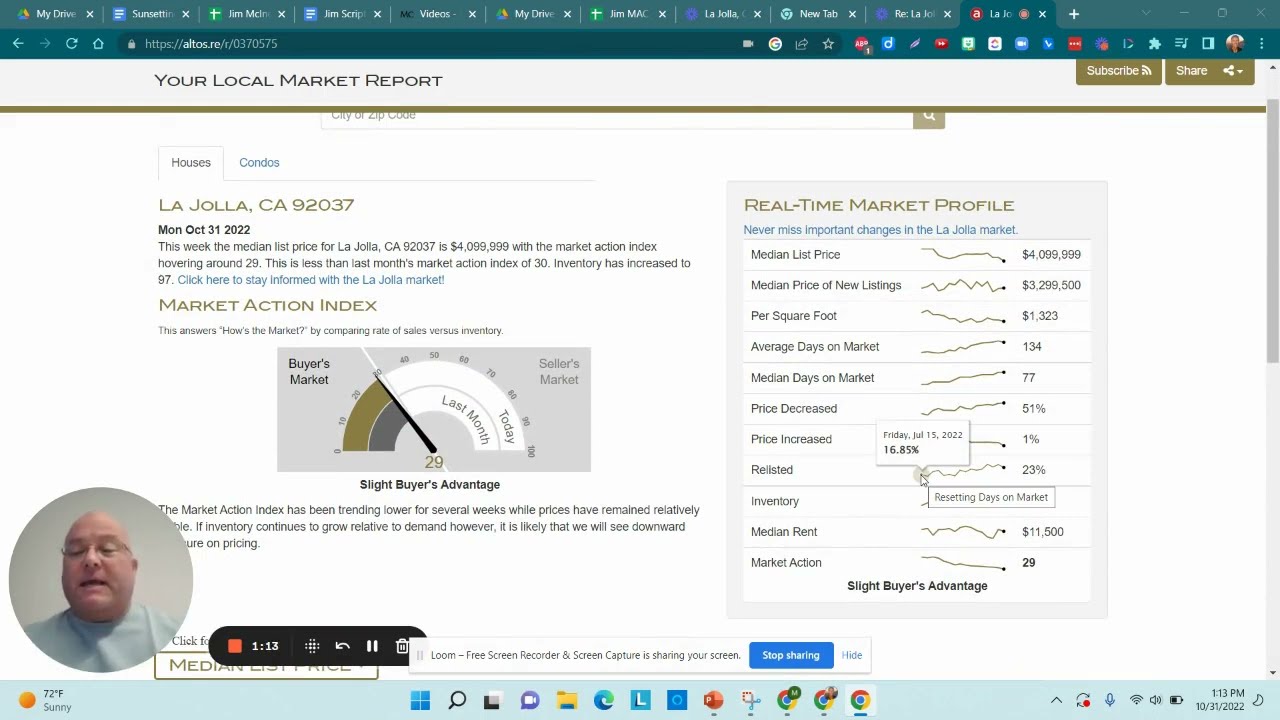This screenshot has width=1280, height=720.
Task: Open the Videos browser tab
Action: click(436, 14)
